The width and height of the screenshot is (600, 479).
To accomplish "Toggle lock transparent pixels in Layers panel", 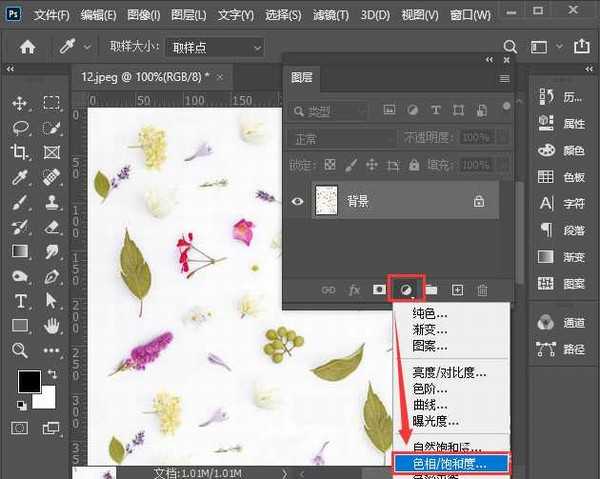I will tap(331, 164).
